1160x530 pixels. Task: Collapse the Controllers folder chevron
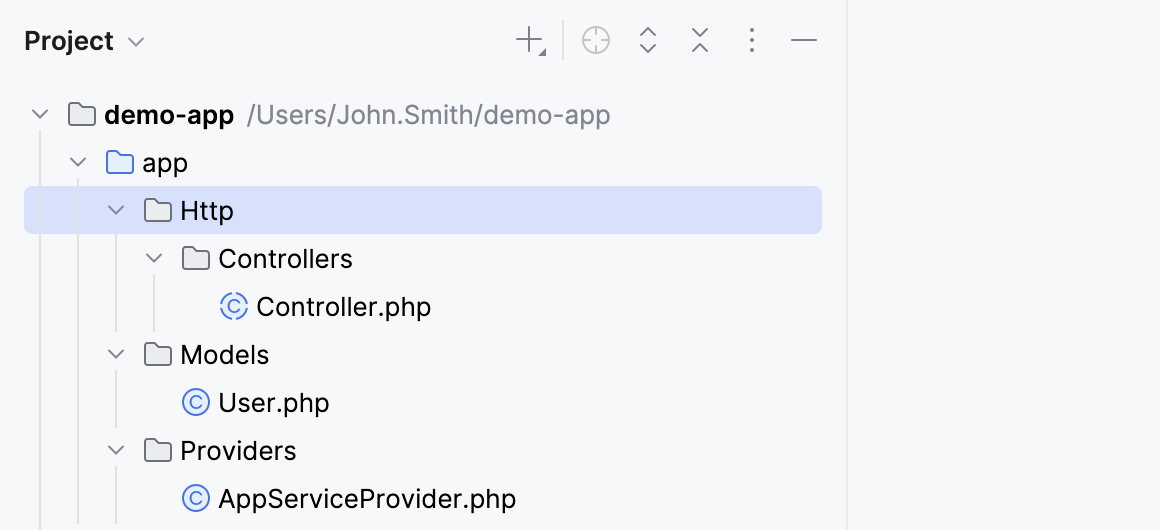click(x=154, y=259)
